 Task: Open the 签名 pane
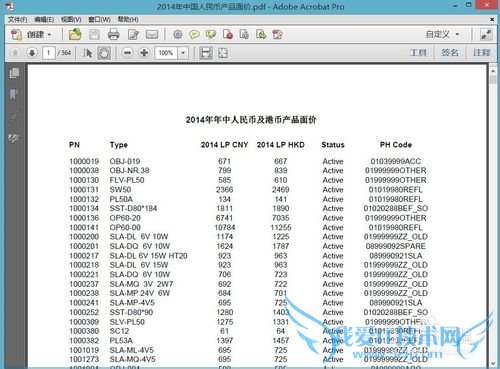450,53
